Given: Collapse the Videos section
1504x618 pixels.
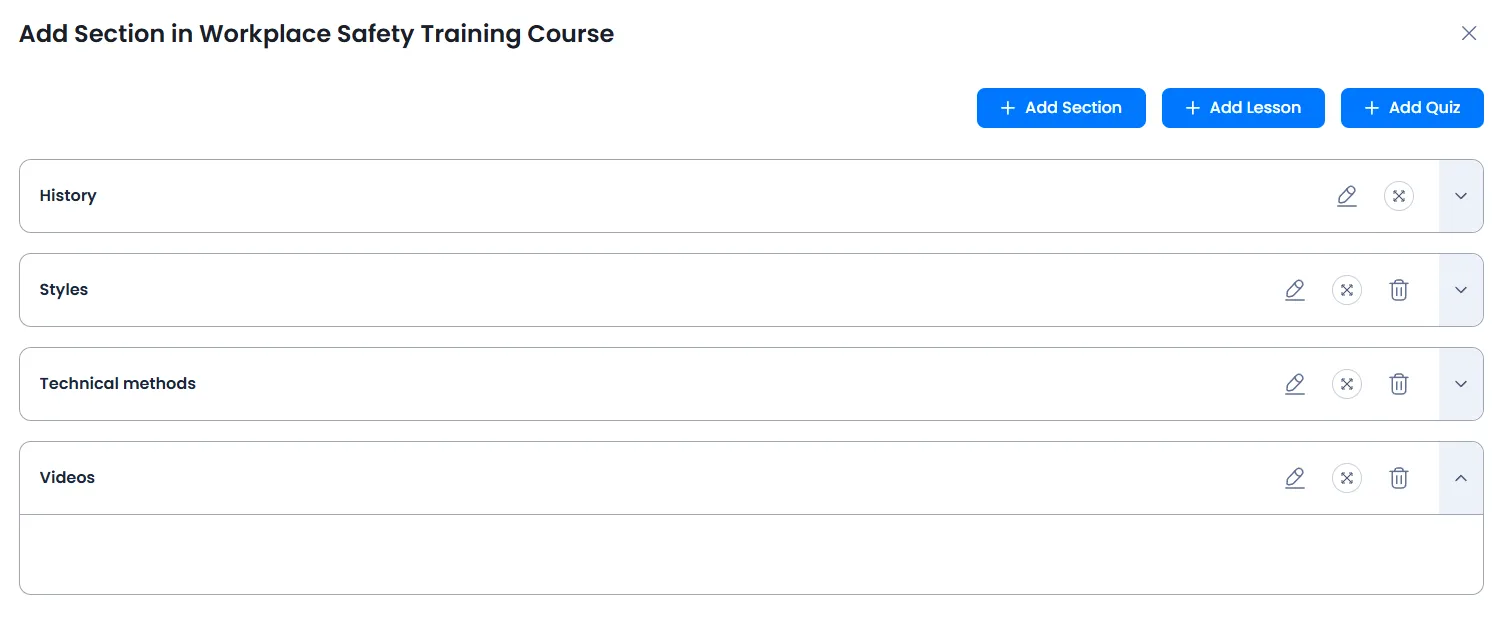Looking at the screenshot, I should click(x=1460, y=478).
